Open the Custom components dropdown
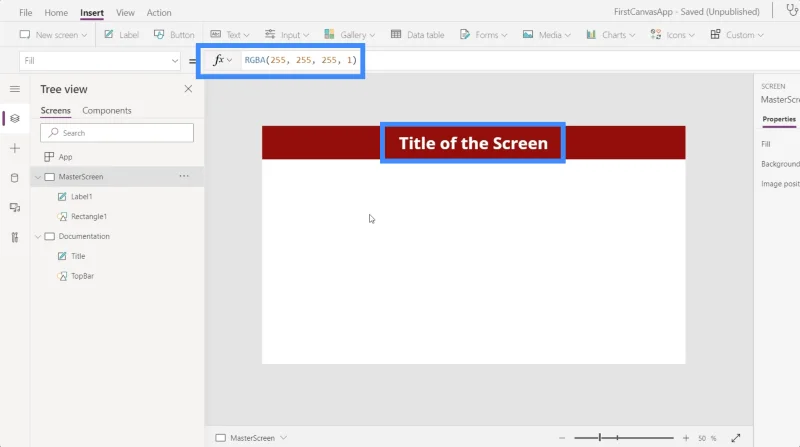 737,35
